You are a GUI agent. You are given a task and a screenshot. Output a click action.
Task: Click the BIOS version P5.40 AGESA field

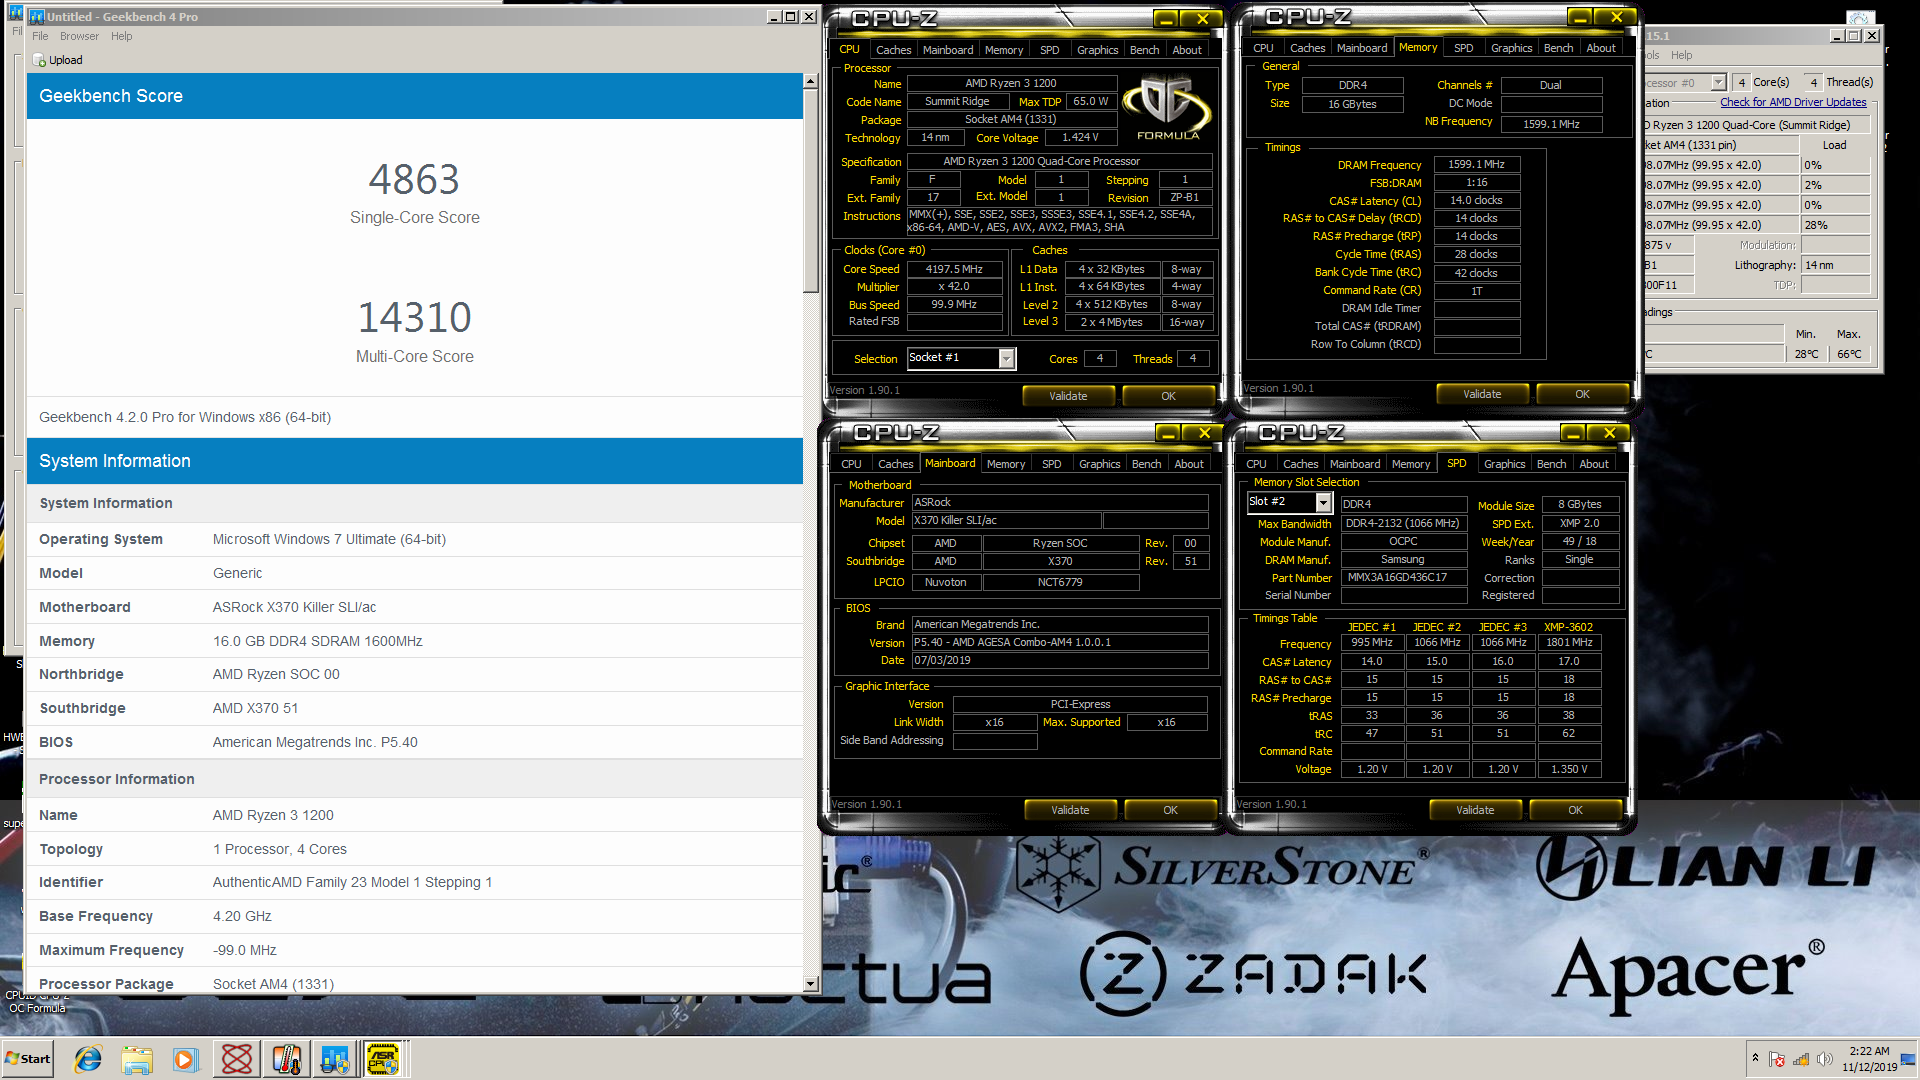tap(1059, 642)
